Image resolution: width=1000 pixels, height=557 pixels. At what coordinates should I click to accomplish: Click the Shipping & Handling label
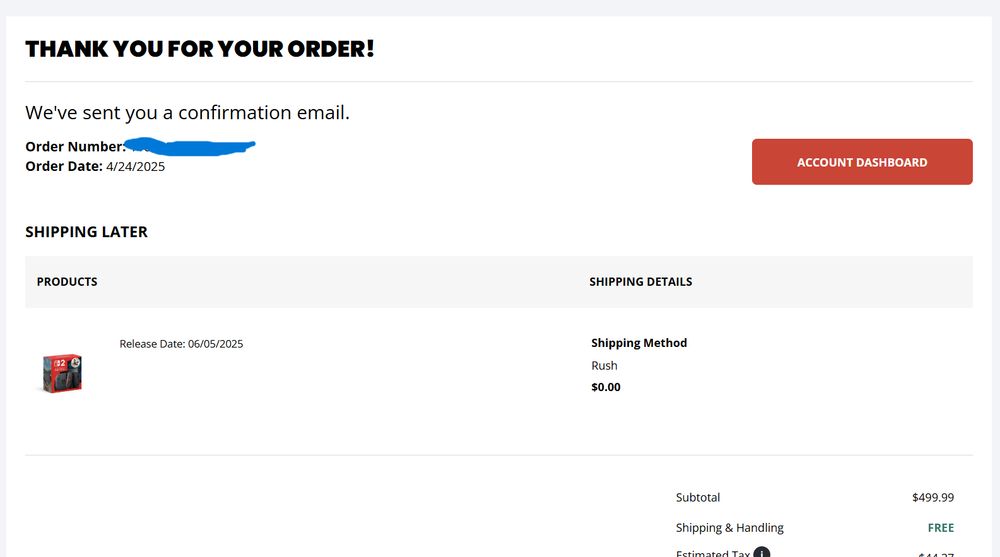coord(730,528)
